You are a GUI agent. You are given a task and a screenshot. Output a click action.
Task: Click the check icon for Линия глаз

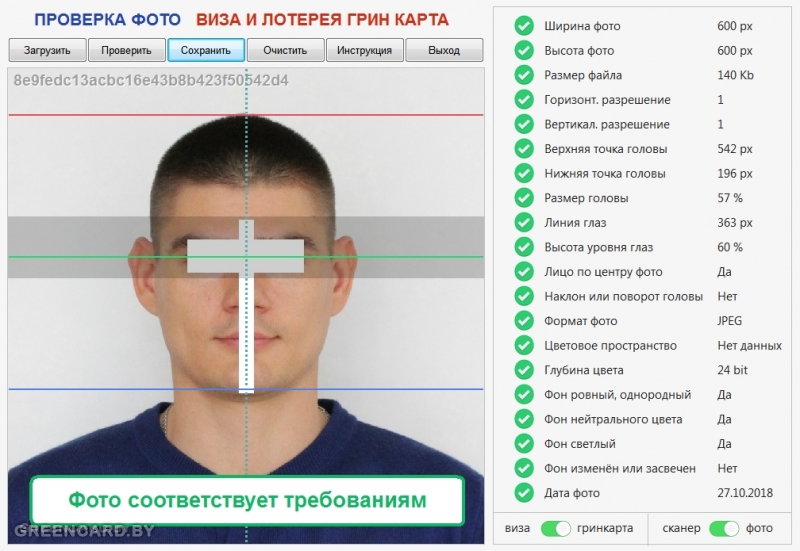click(x=524, y=222)
